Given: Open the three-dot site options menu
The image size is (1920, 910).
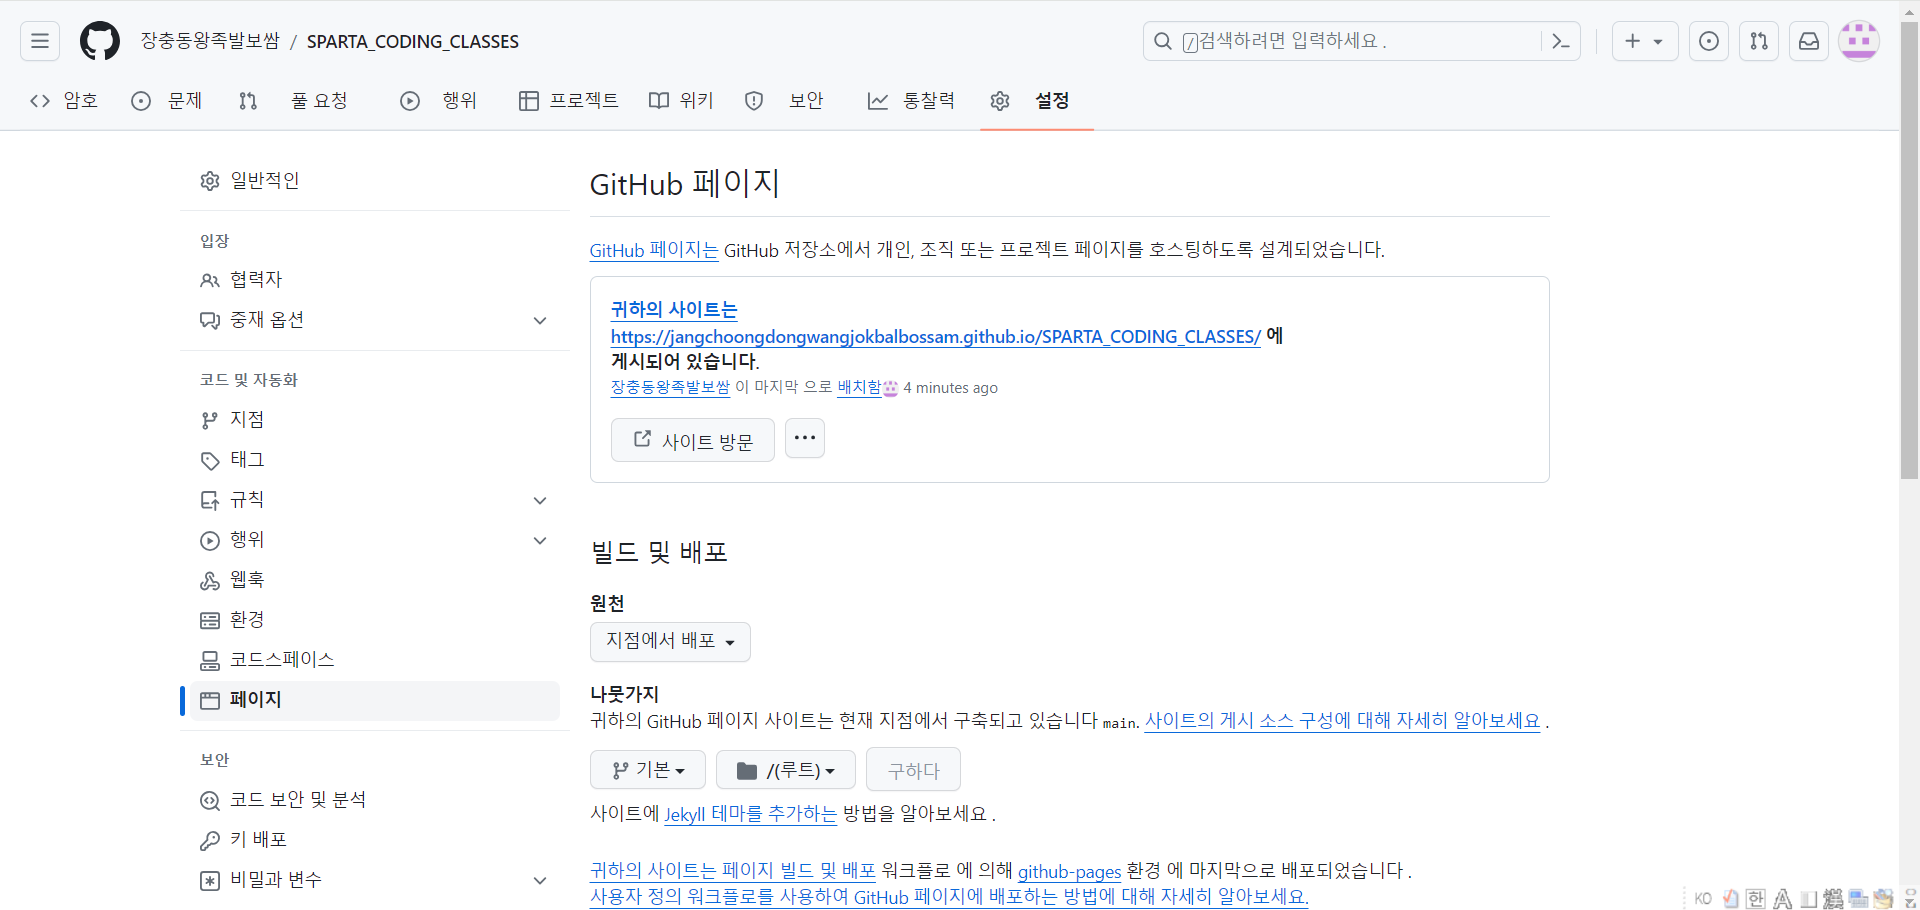Looking at the screenshot, I should coord(805,438).
